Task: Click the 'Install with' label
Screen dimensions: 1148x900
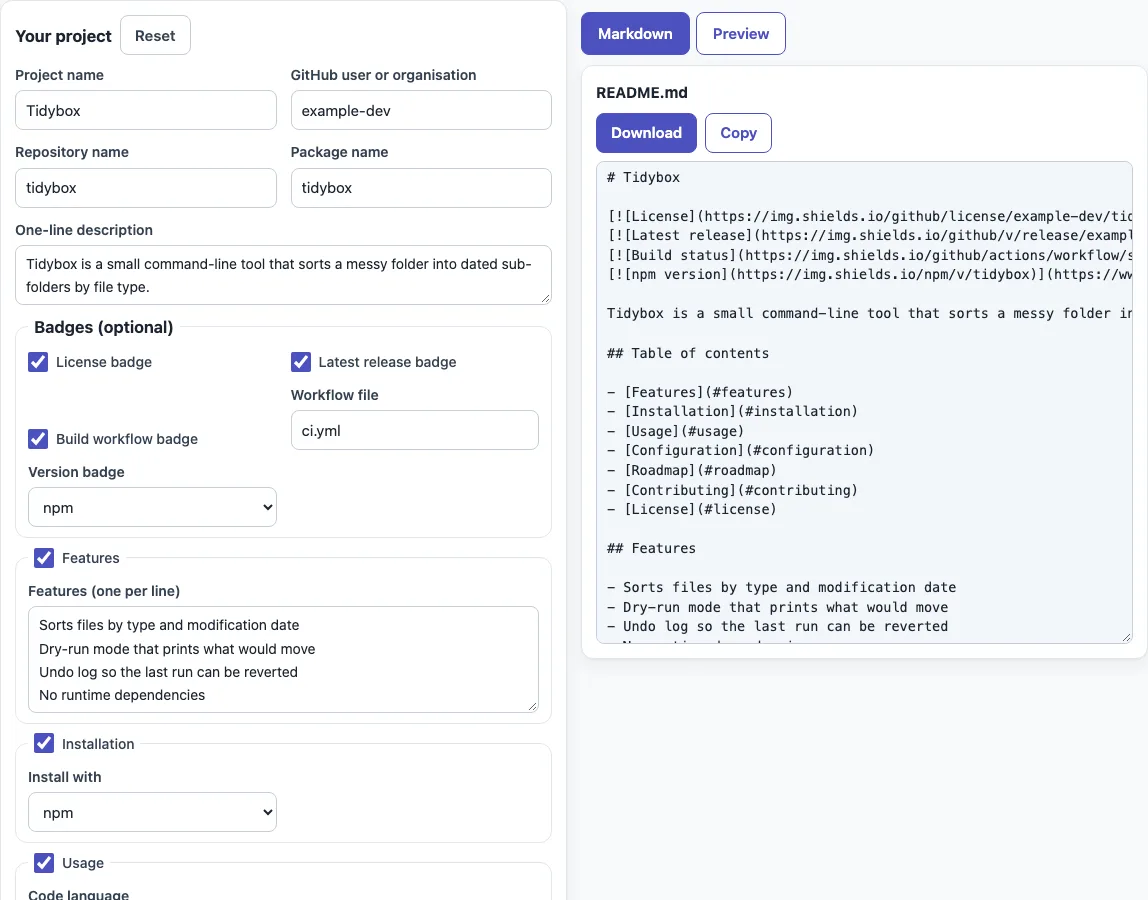Action: [x=64, y=777]
